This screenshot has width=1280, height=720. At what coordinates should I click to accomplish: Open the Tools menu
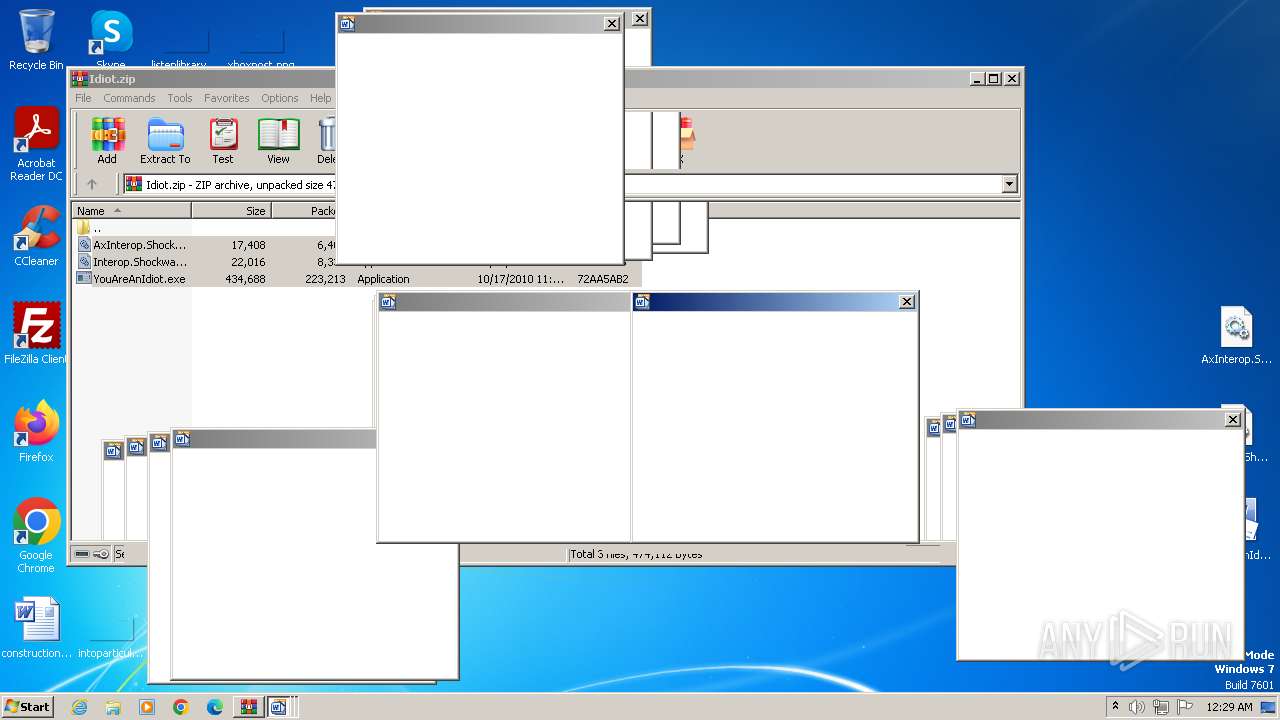click(x=180, y=98)
